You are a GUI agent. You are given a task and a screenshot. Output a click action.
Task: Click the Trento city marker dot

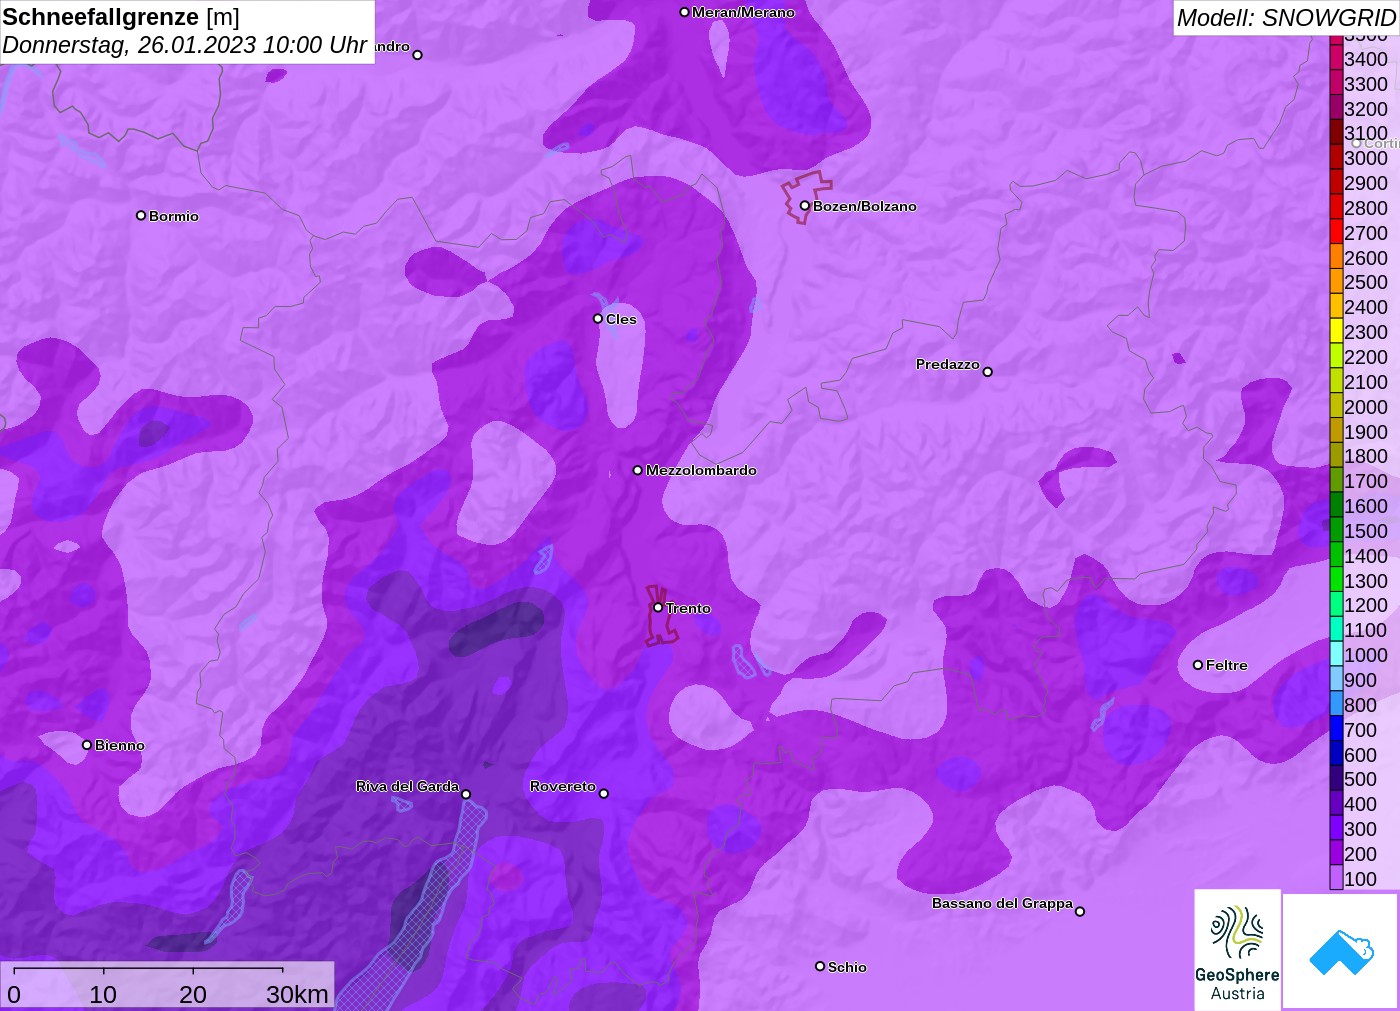[x=658, y=608]
